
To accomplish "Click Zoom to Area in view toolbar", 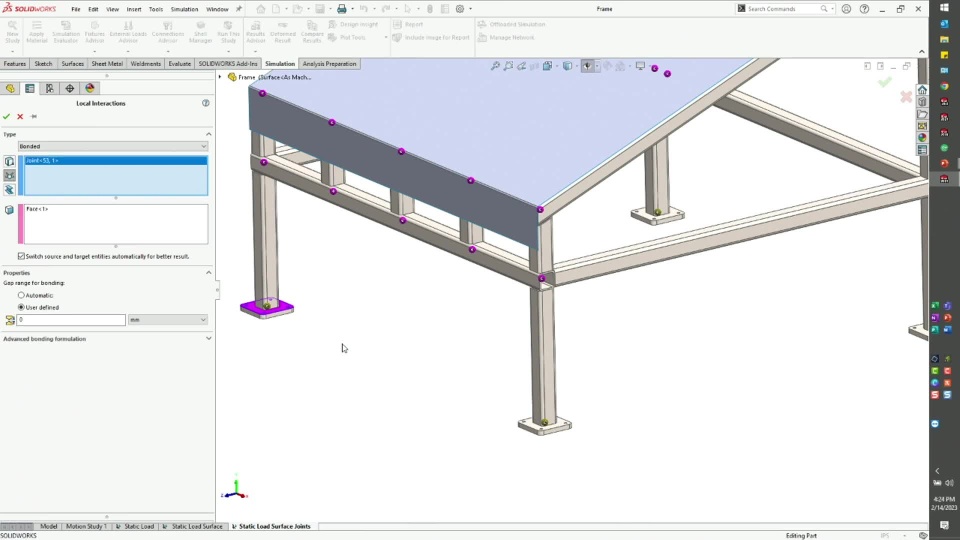I will coord(508,66).
